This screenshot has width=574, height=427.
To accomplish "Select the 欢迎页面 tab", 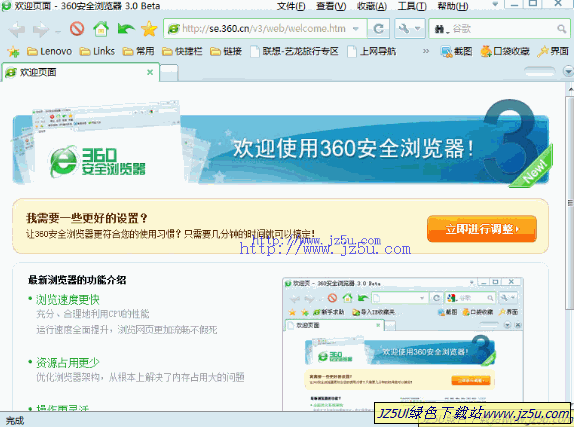I will pos(81,72).
